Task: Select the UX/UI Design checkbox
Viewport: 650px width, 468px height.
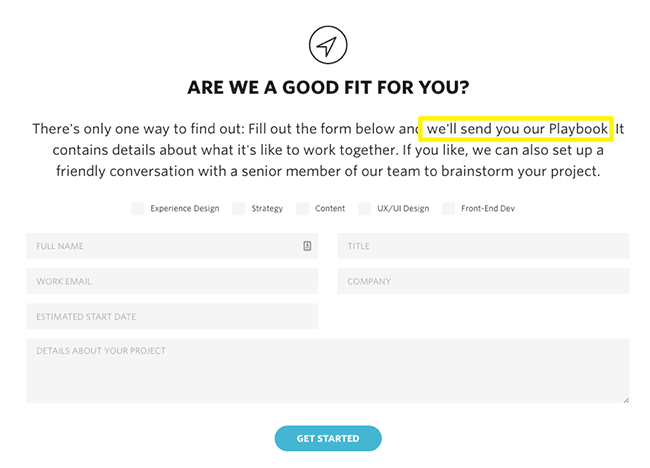Action: tap(364, 209)
